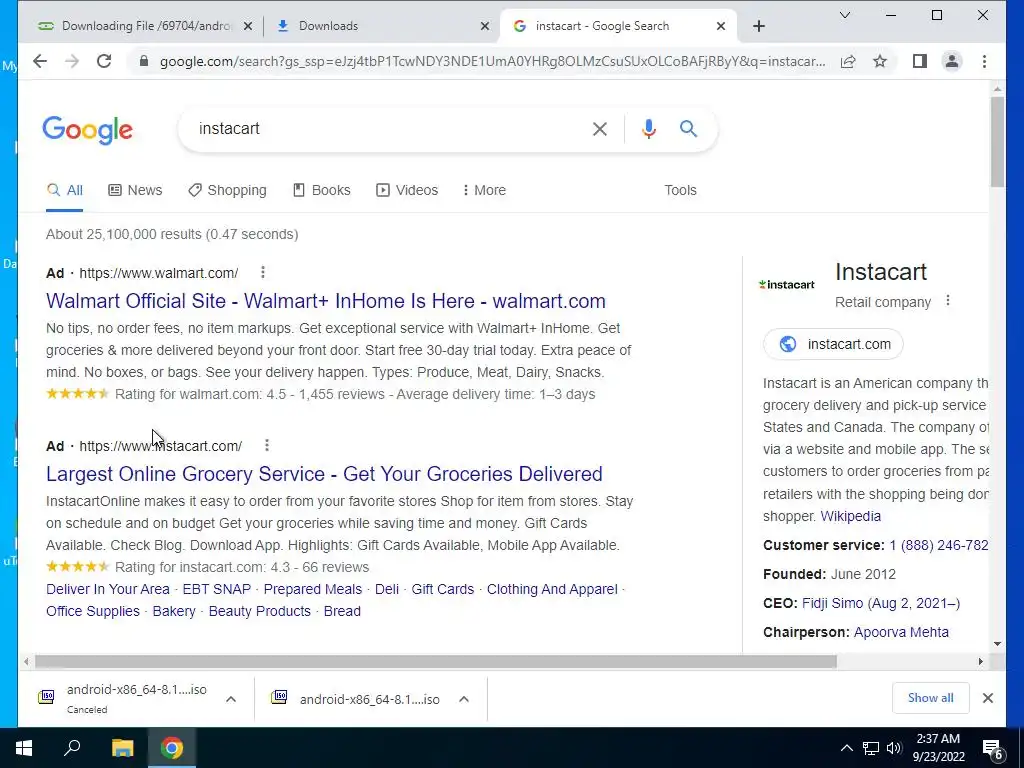Select the Shopping results tab

point(227,190)
